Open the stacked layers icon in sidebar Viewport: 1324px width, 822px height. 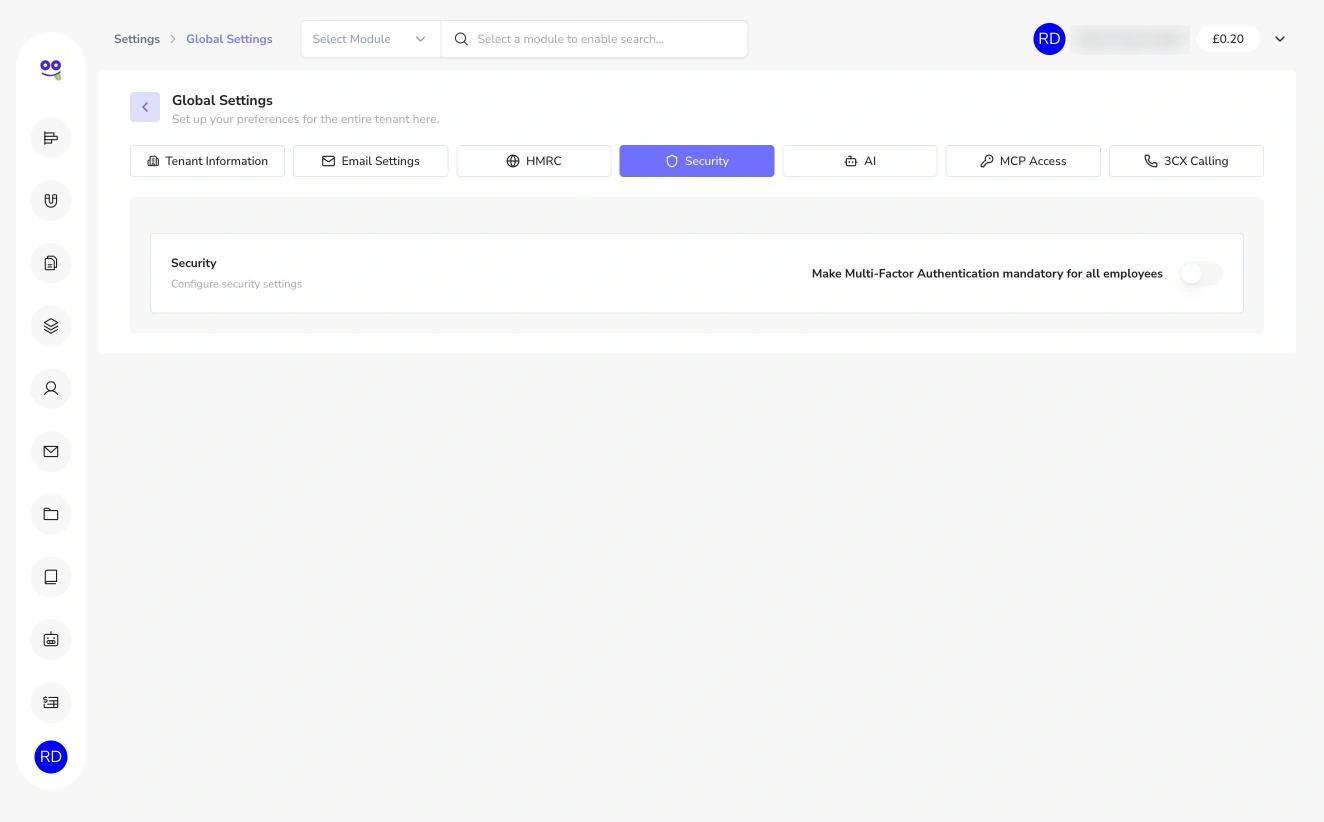coord(51,326)
